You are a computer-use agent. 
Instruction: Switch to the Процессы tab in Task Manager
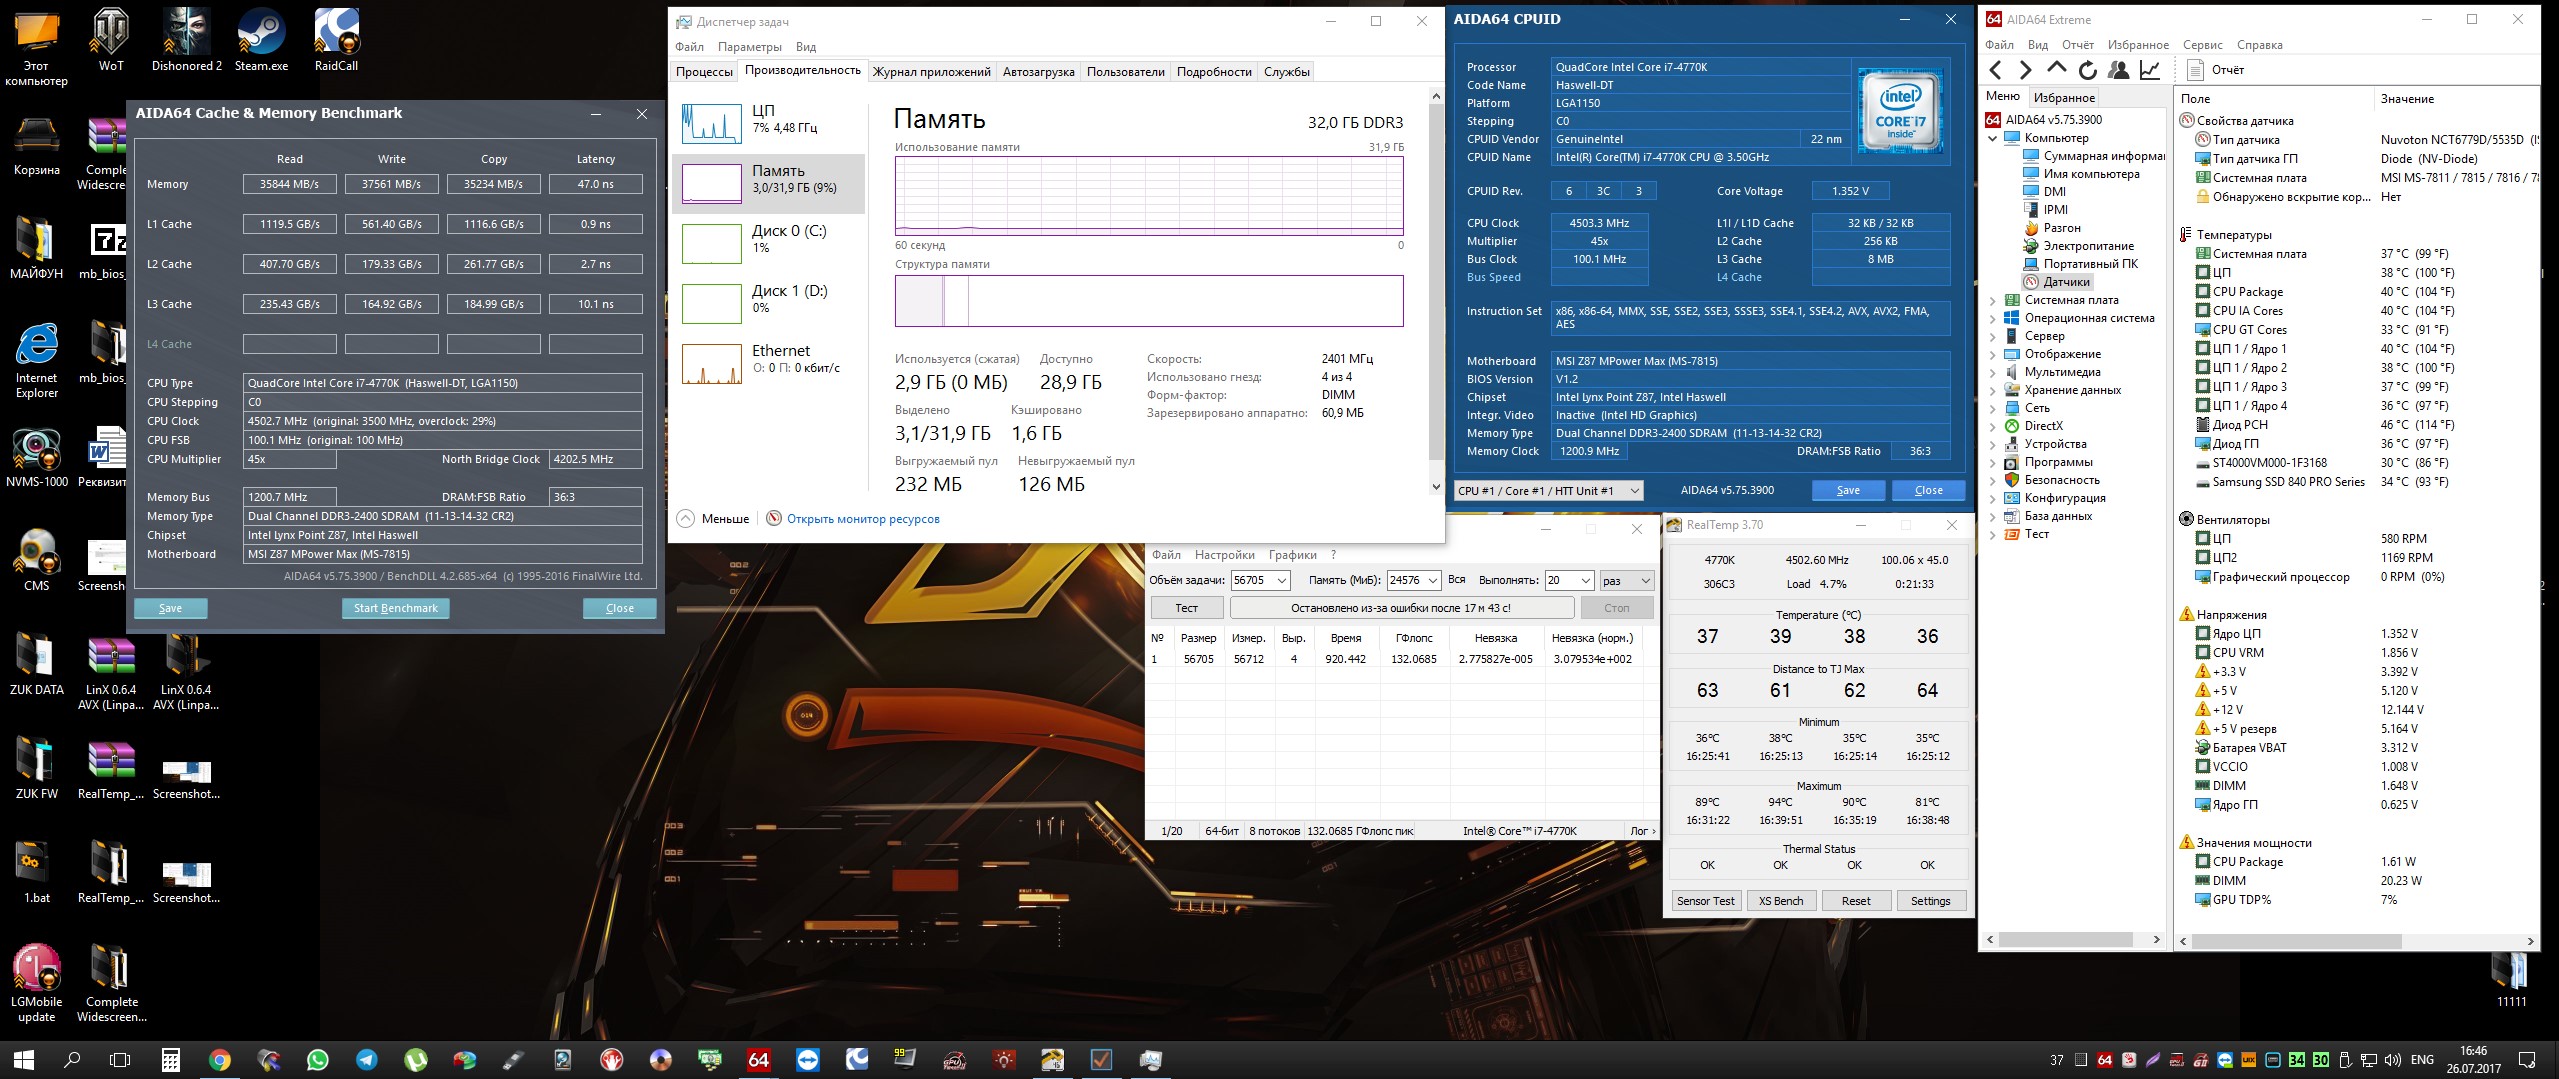tap(704, 72)
